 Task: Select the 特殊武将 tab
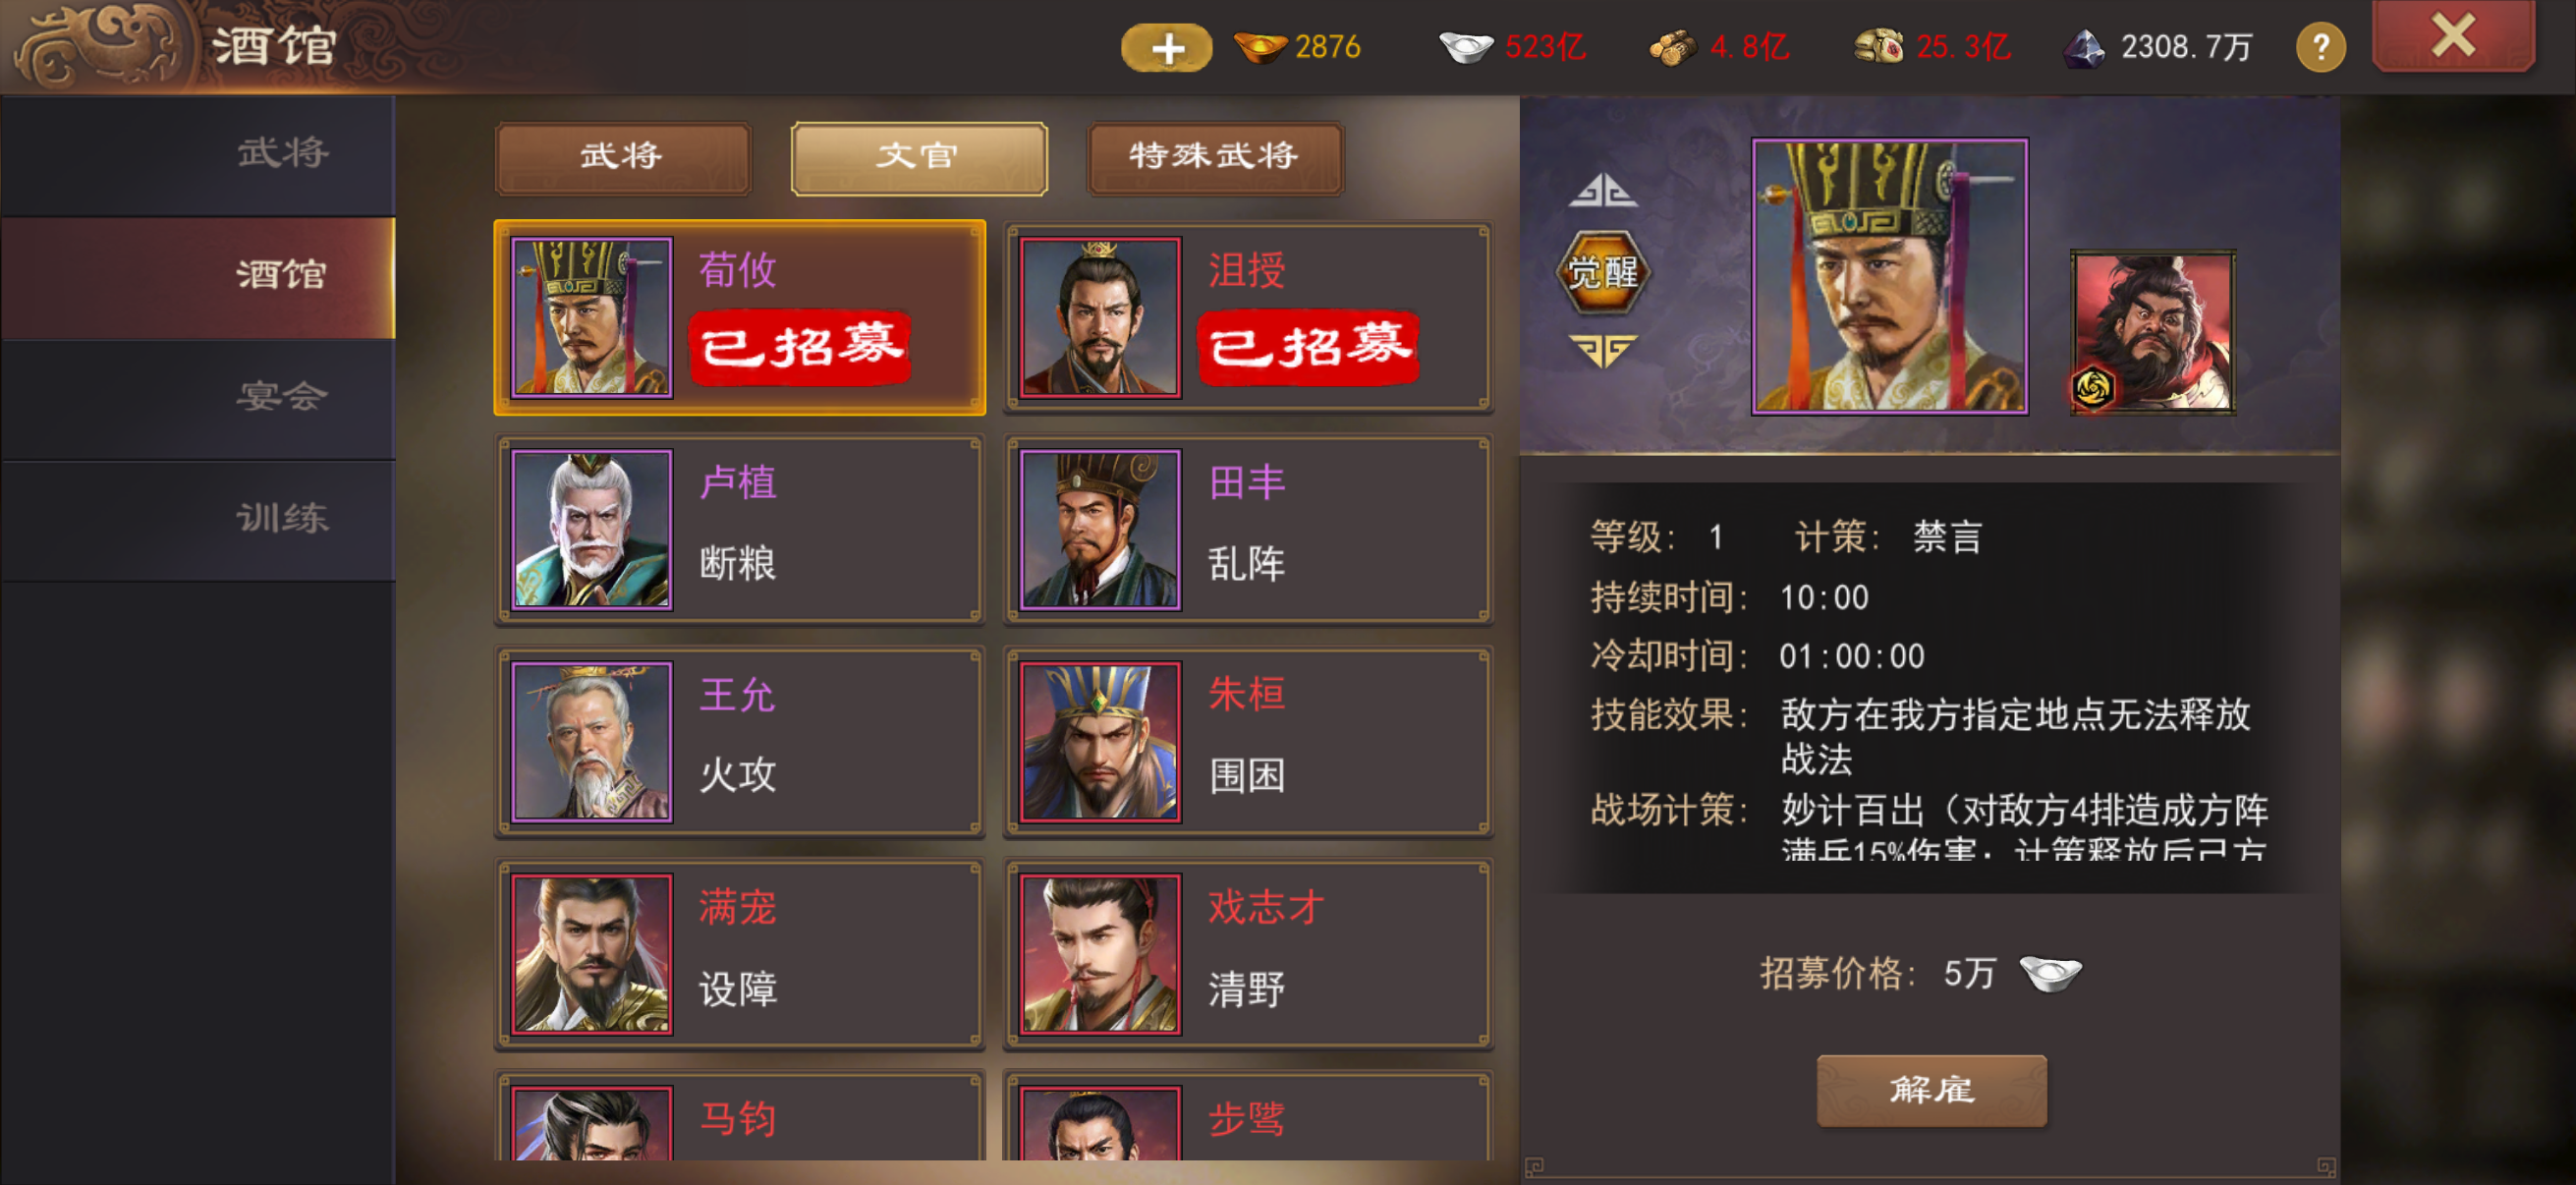[1214, 157]
